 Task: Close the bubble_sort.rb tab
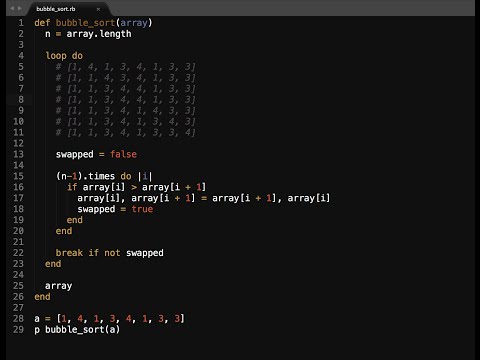[98, 9]
